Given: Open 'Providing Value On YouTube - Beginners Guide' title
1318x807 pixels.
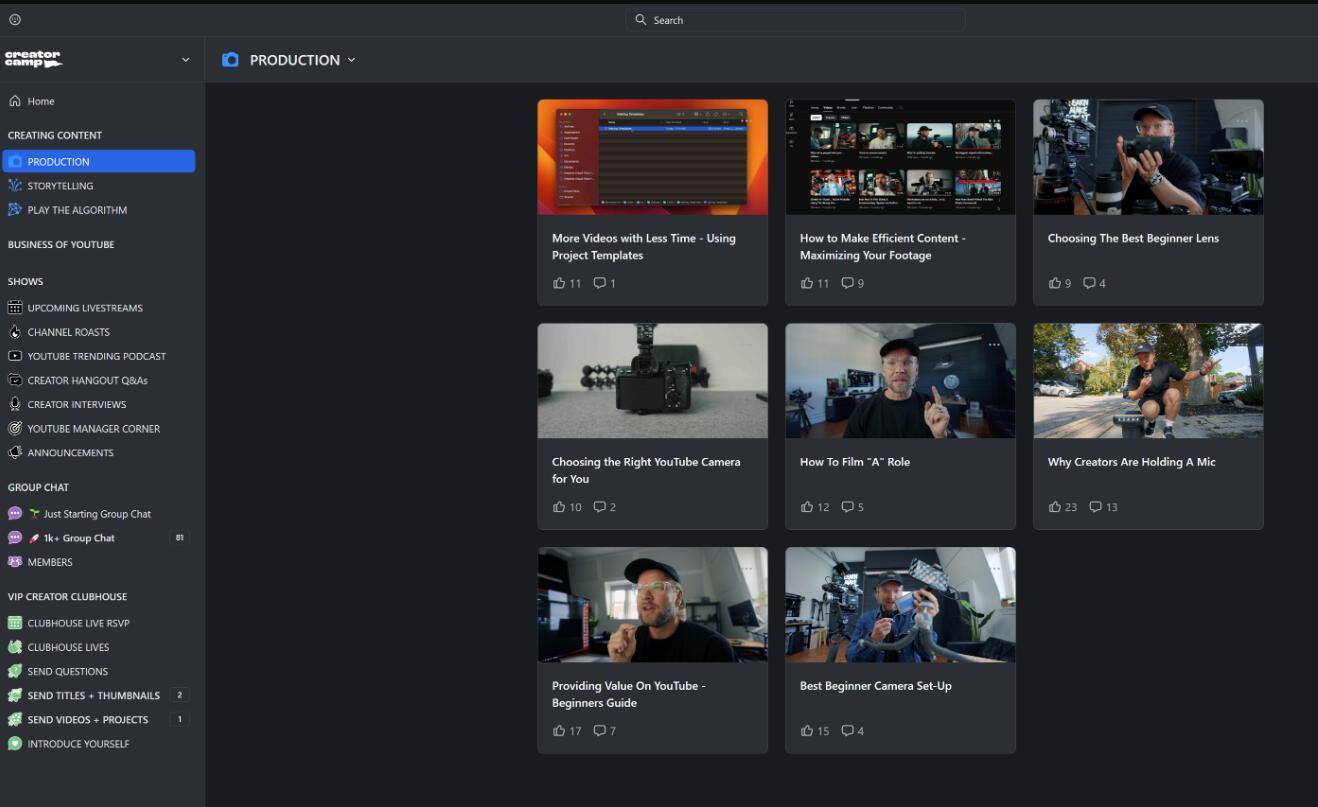Looking at the screenshot, I should click(x=628, y=694).
